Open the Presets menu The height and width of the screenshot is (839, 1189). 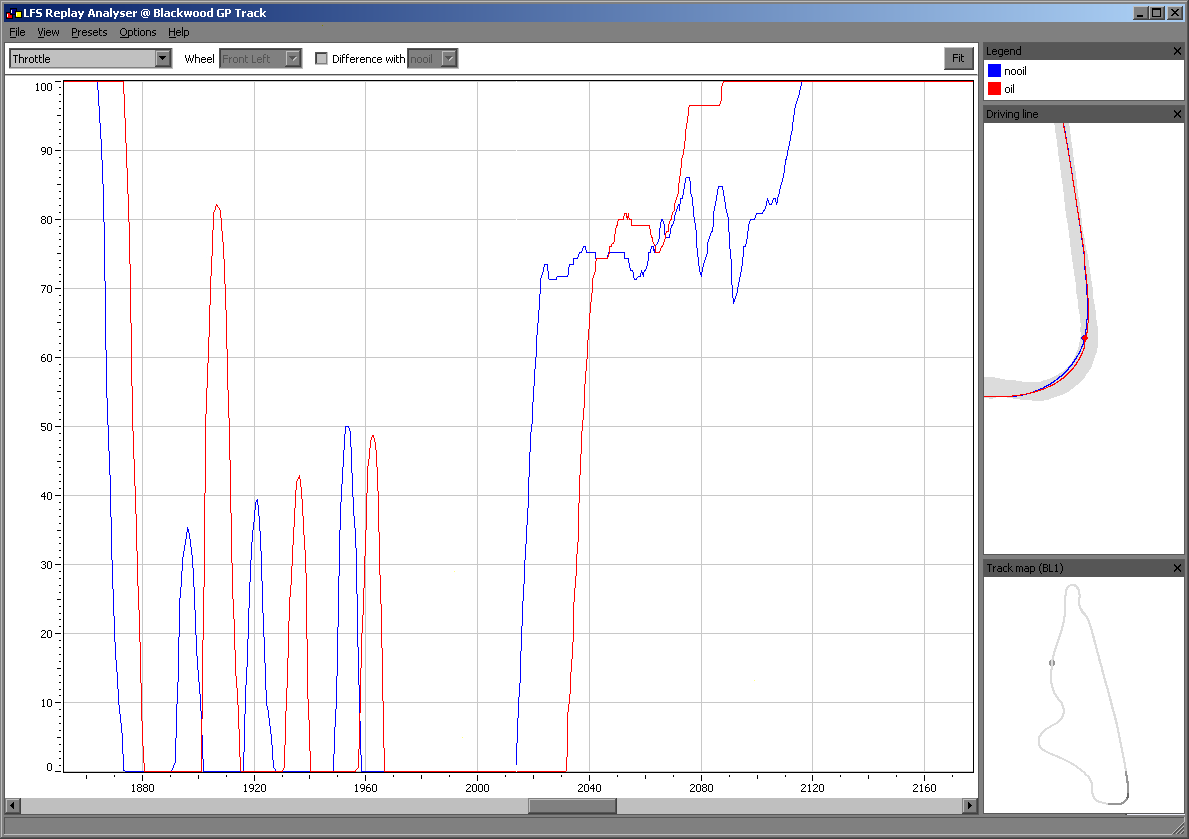click(x=89, y=32)
